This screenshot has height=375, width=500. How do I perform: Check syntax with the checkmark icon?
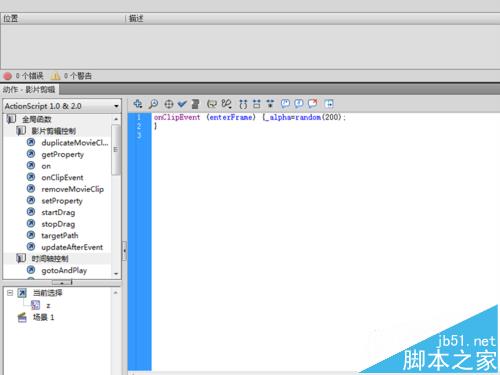[182, 104]
